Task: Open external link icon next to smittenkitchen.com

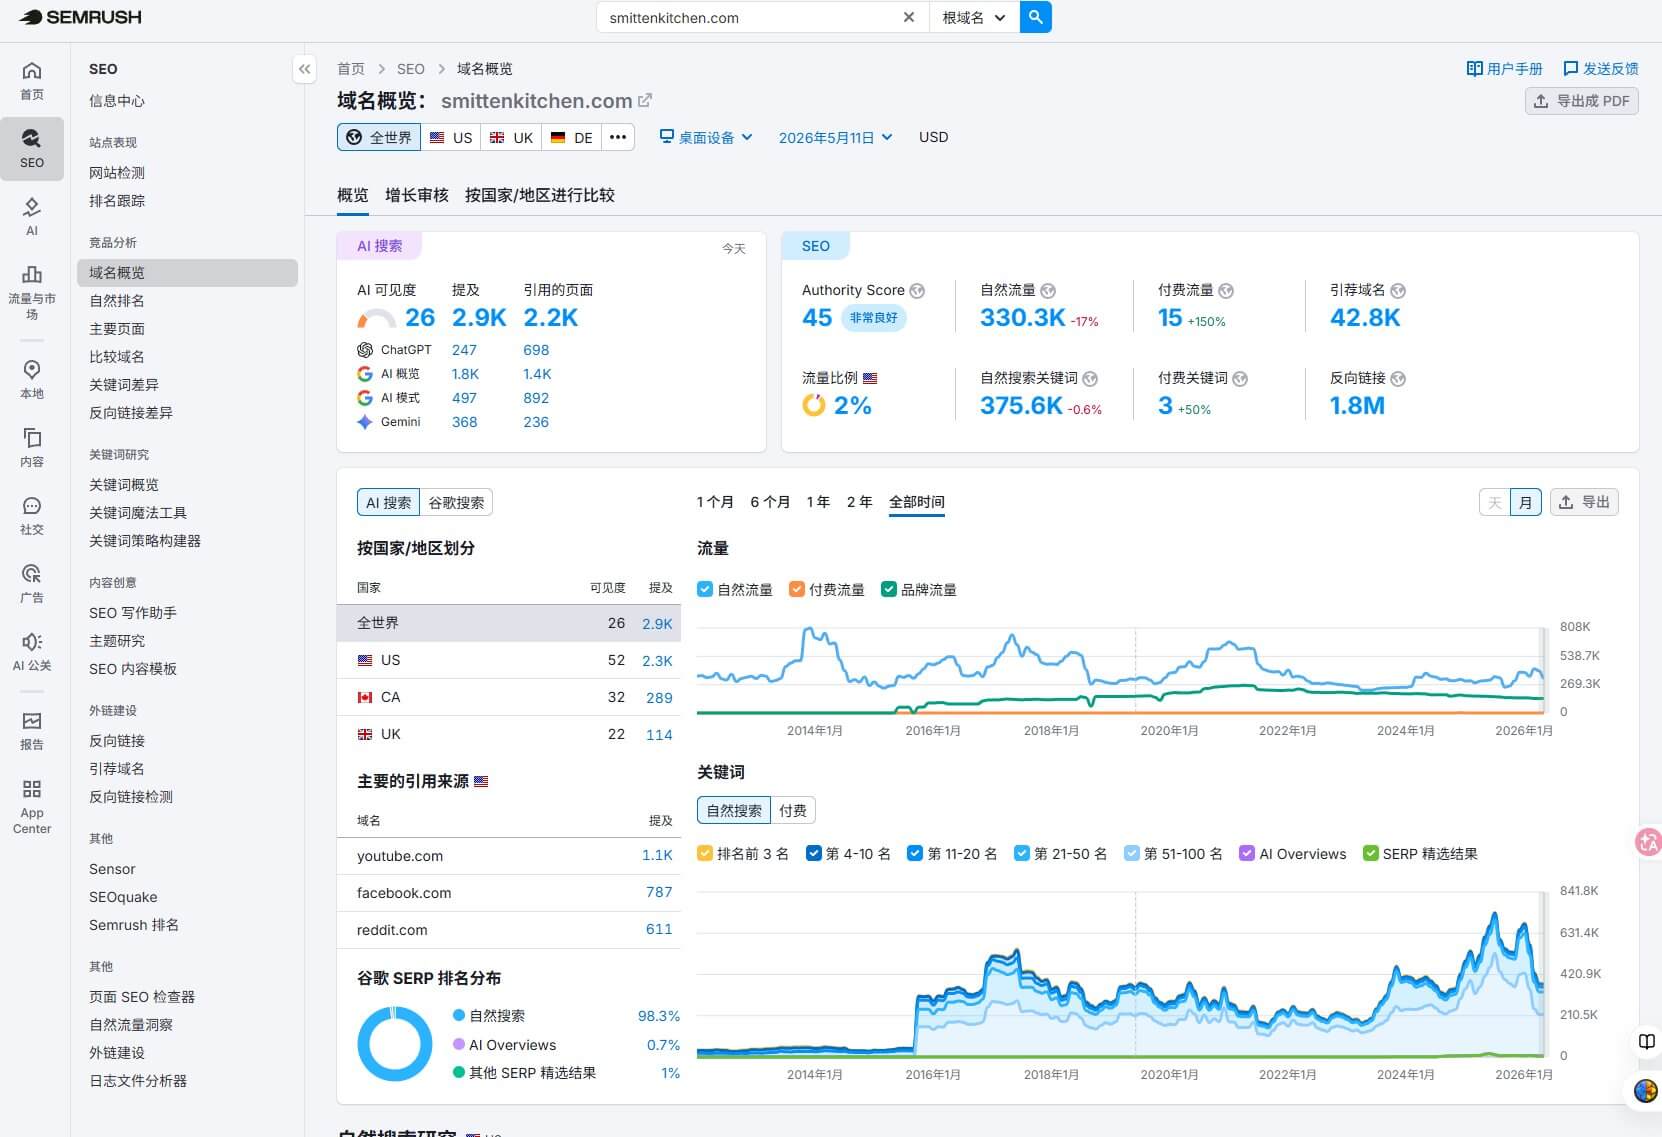Action: pyautogui.click(x=645, y=100)
